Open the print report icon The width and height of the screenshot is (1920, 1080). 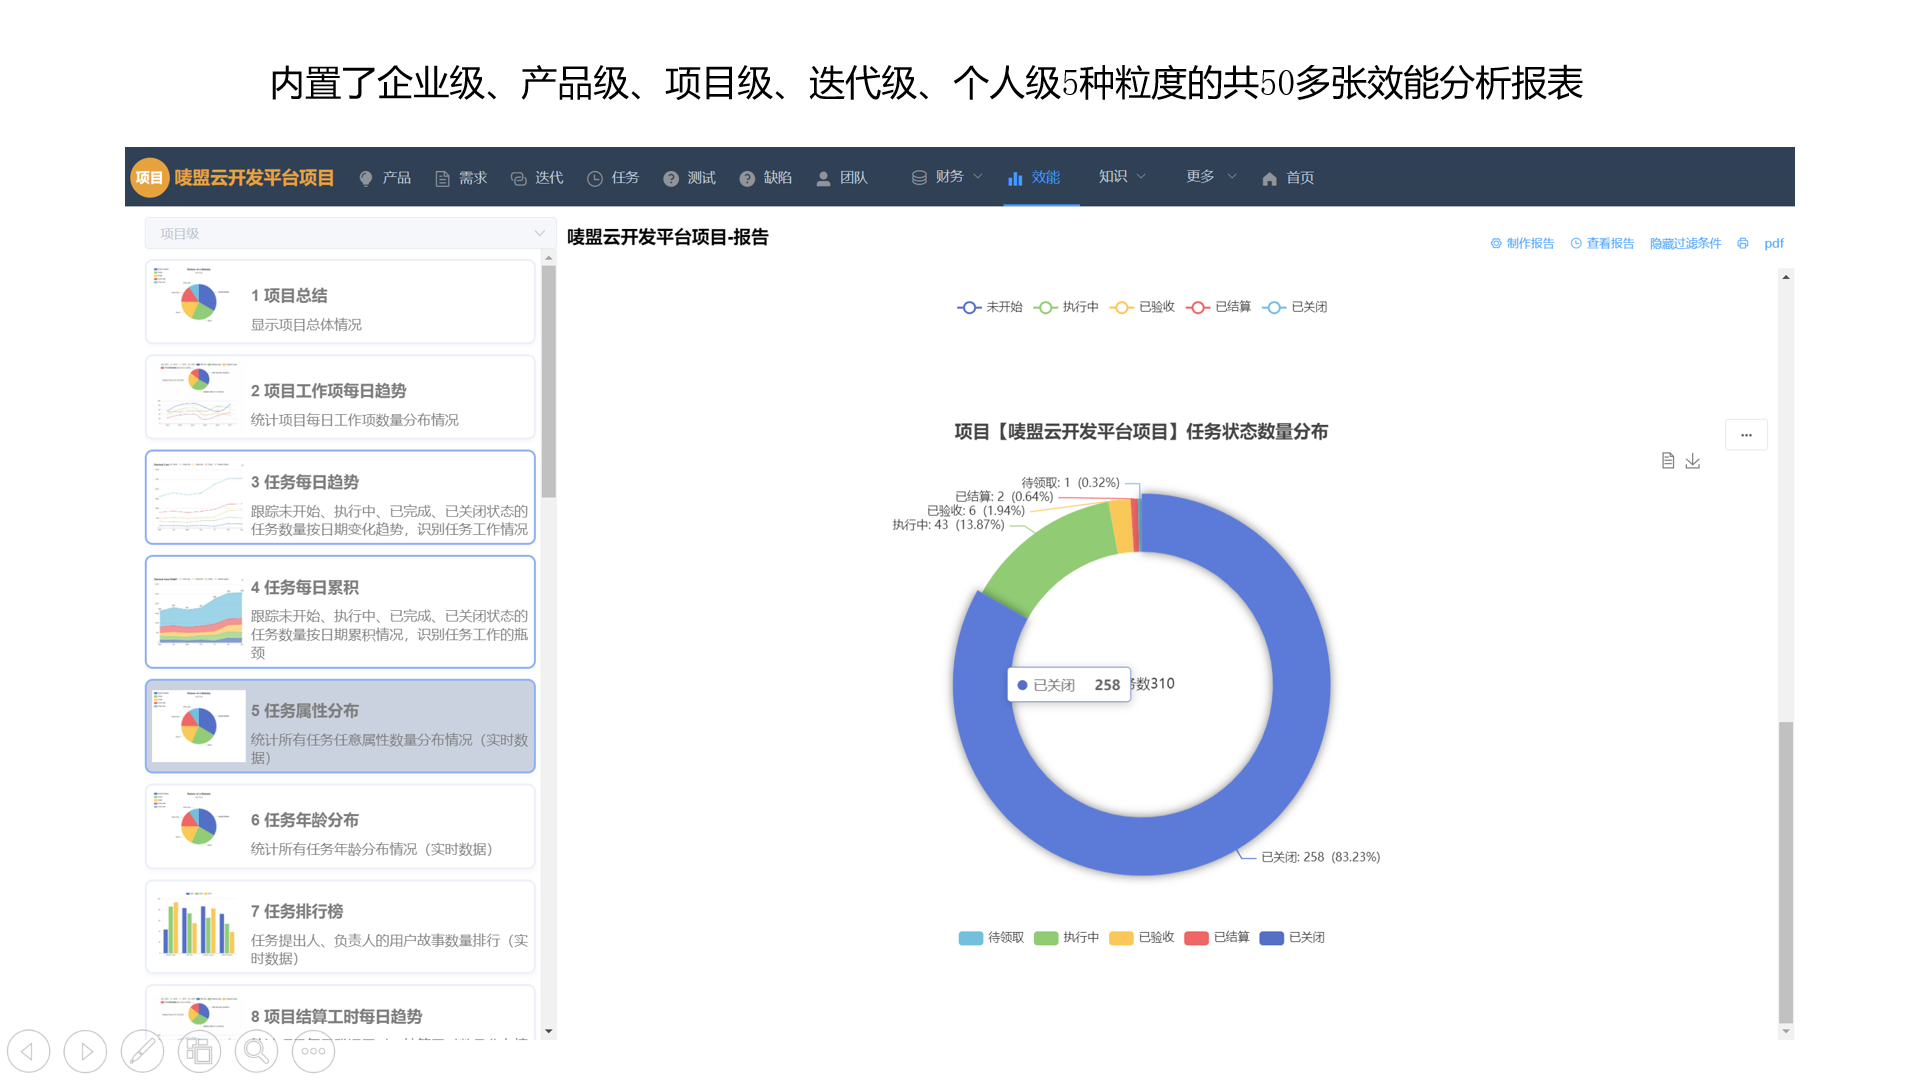pyautogui.click(x=1742, y=243)
